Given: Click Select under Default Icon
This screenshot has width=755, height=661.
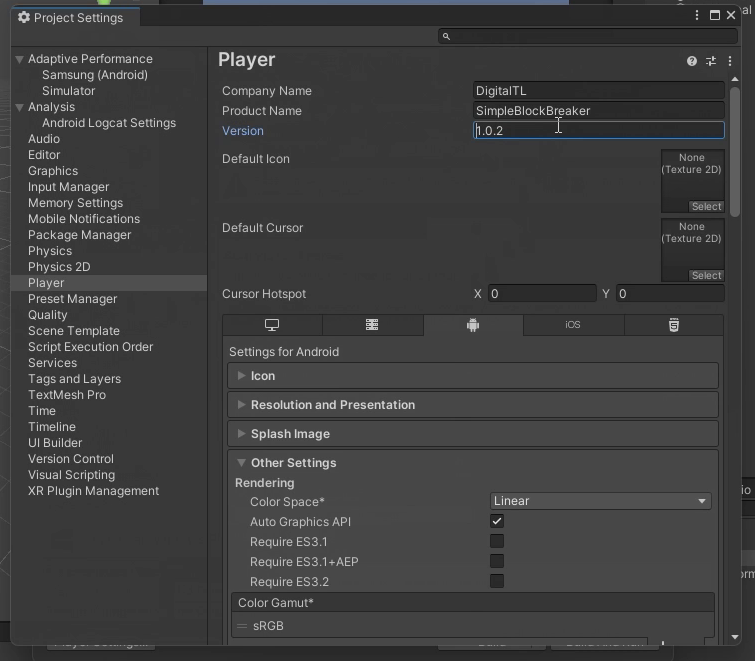Looking at the screenshot, I should click(x=706, y=207).
